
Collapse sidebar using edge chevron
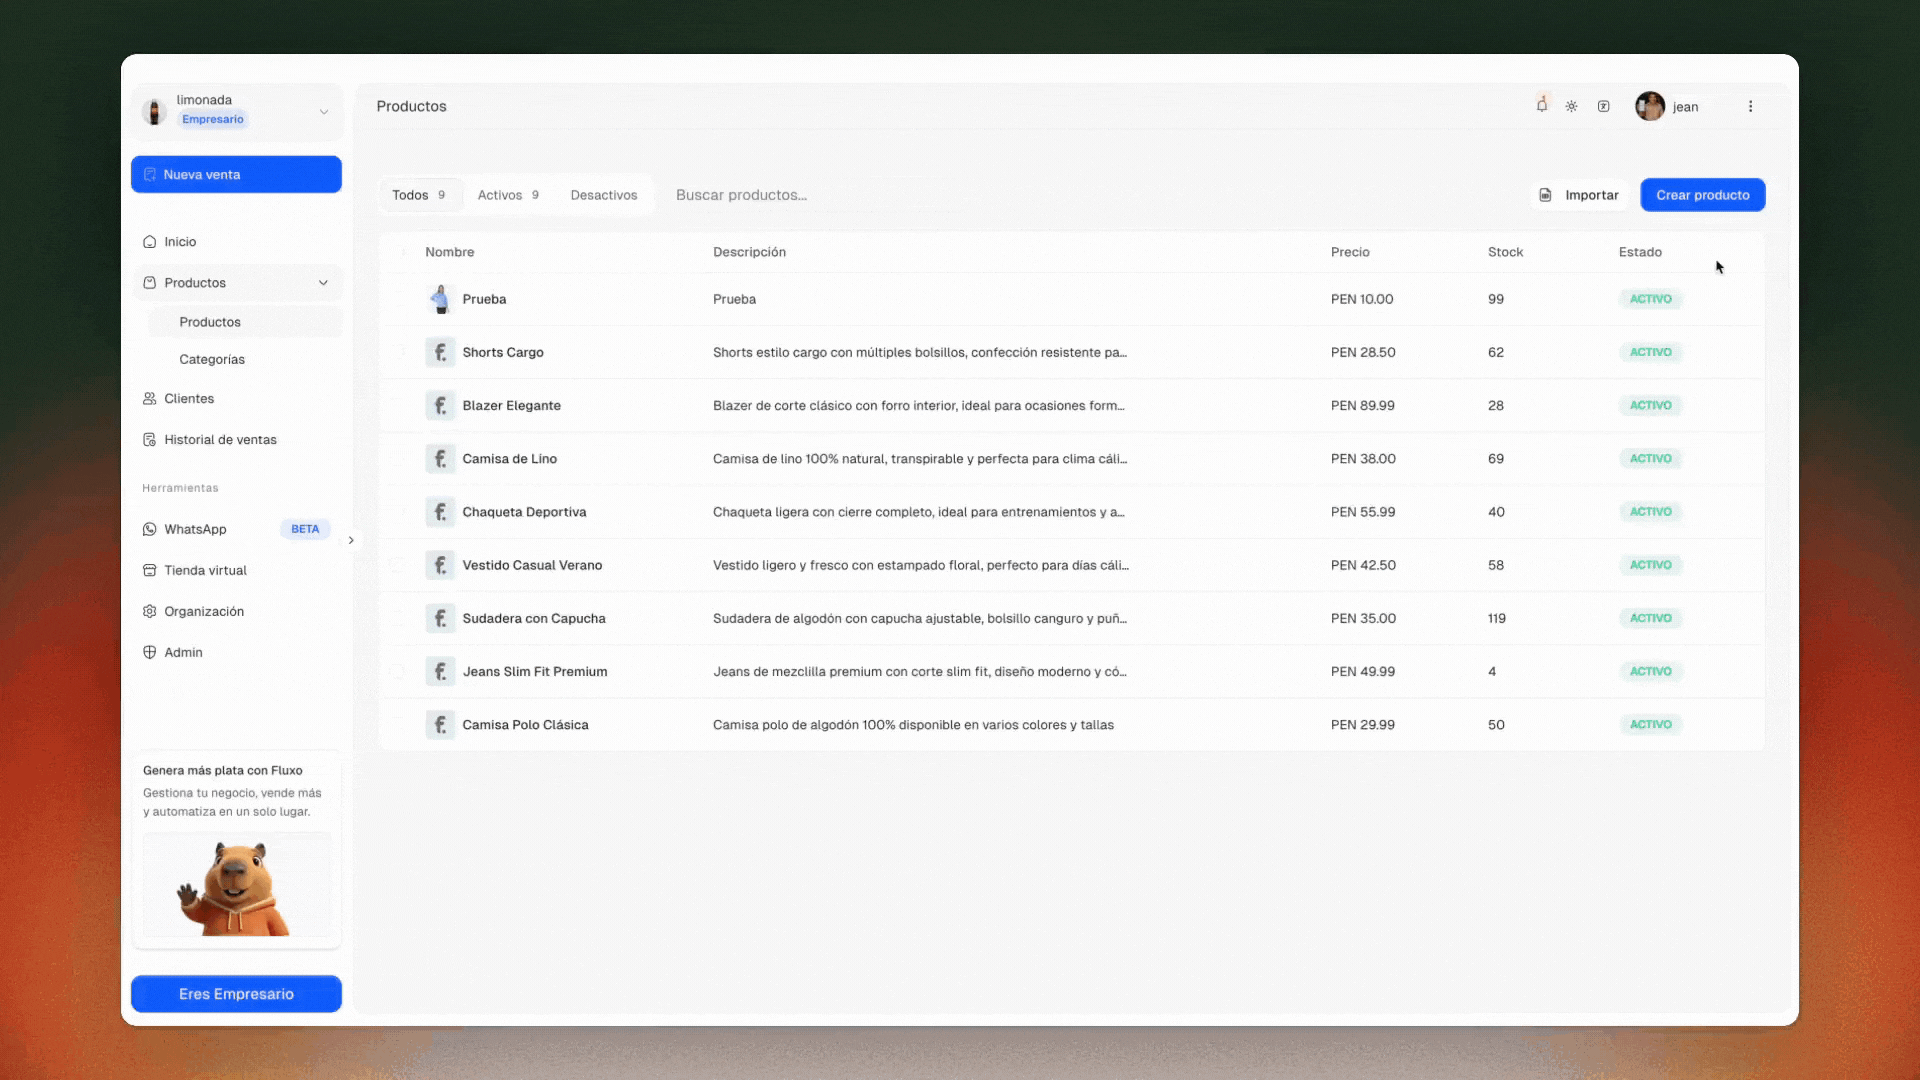[x=351, y=540]
